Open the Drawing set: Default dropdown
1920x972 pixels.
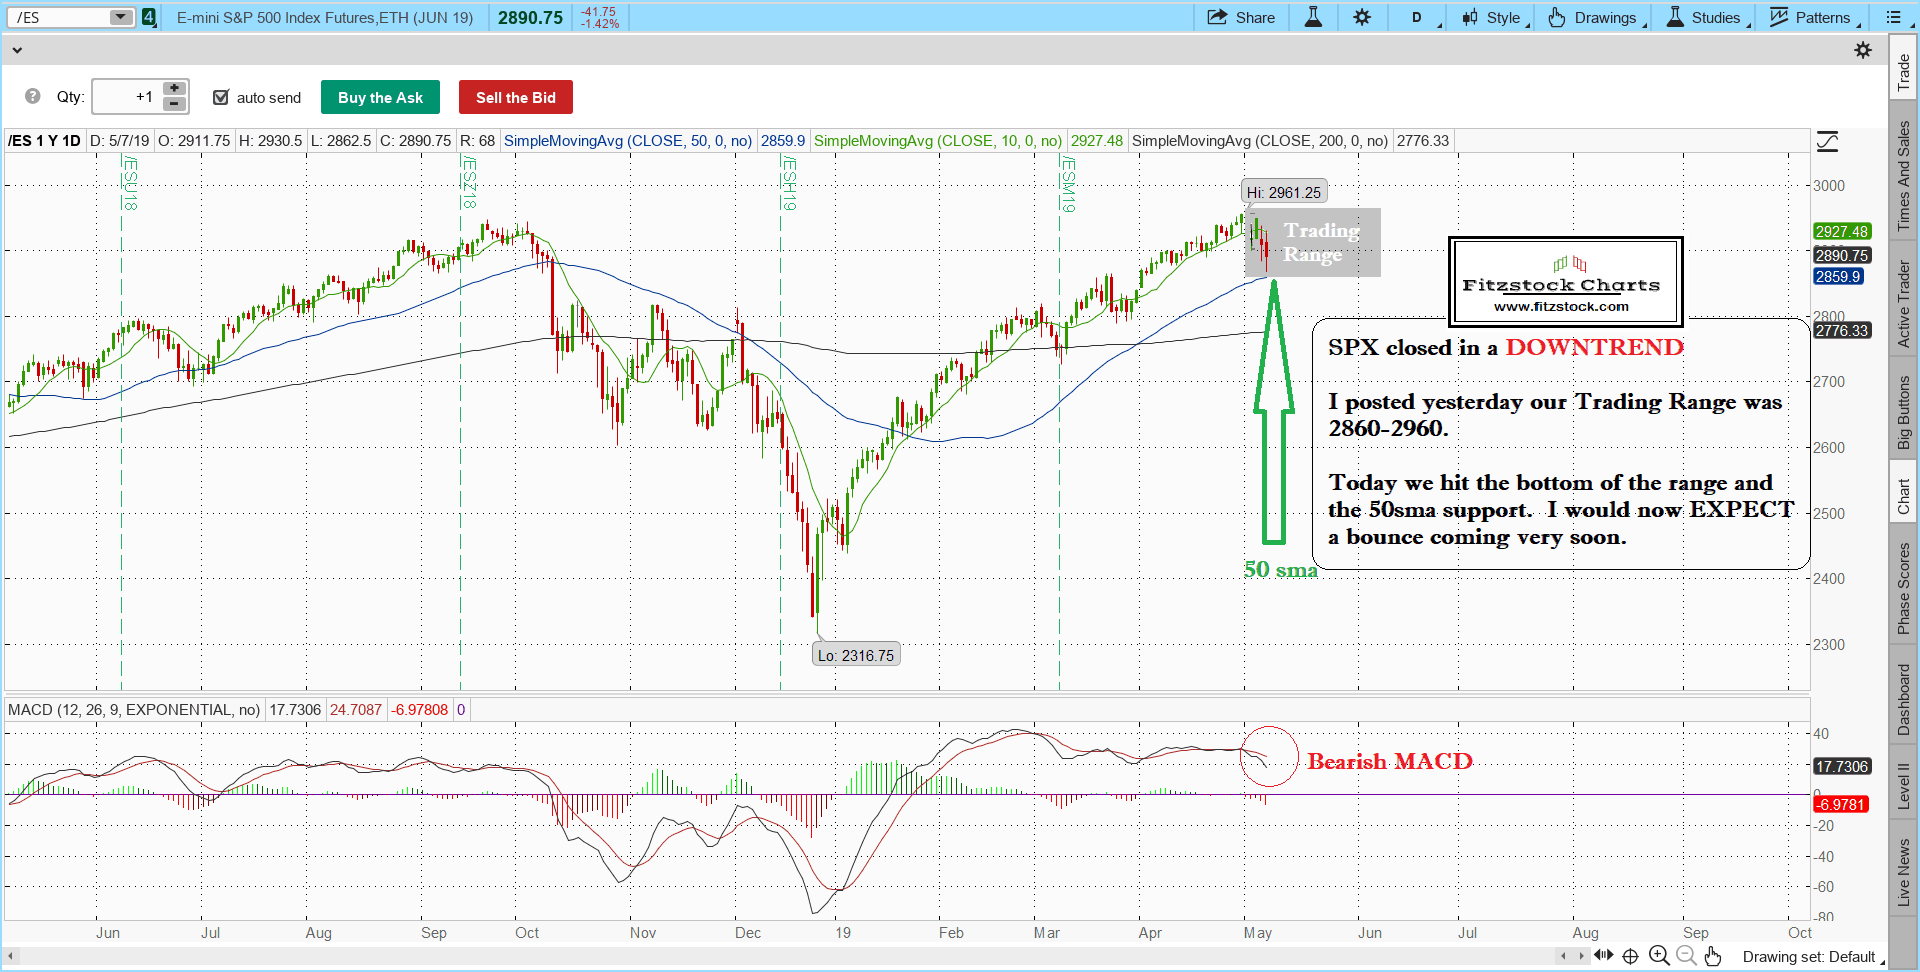tap(1812, 957)
